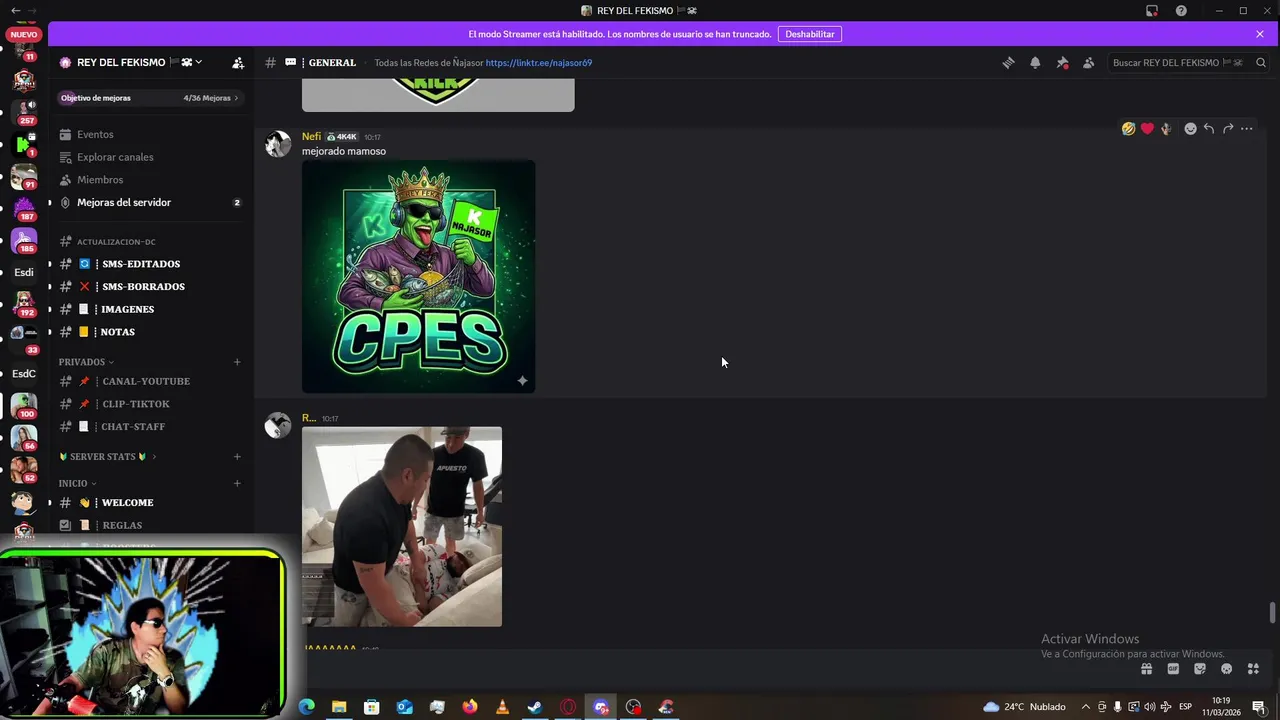
Task: Click the username Nefi
Action: pyautogui.click(x=311, y=136)
